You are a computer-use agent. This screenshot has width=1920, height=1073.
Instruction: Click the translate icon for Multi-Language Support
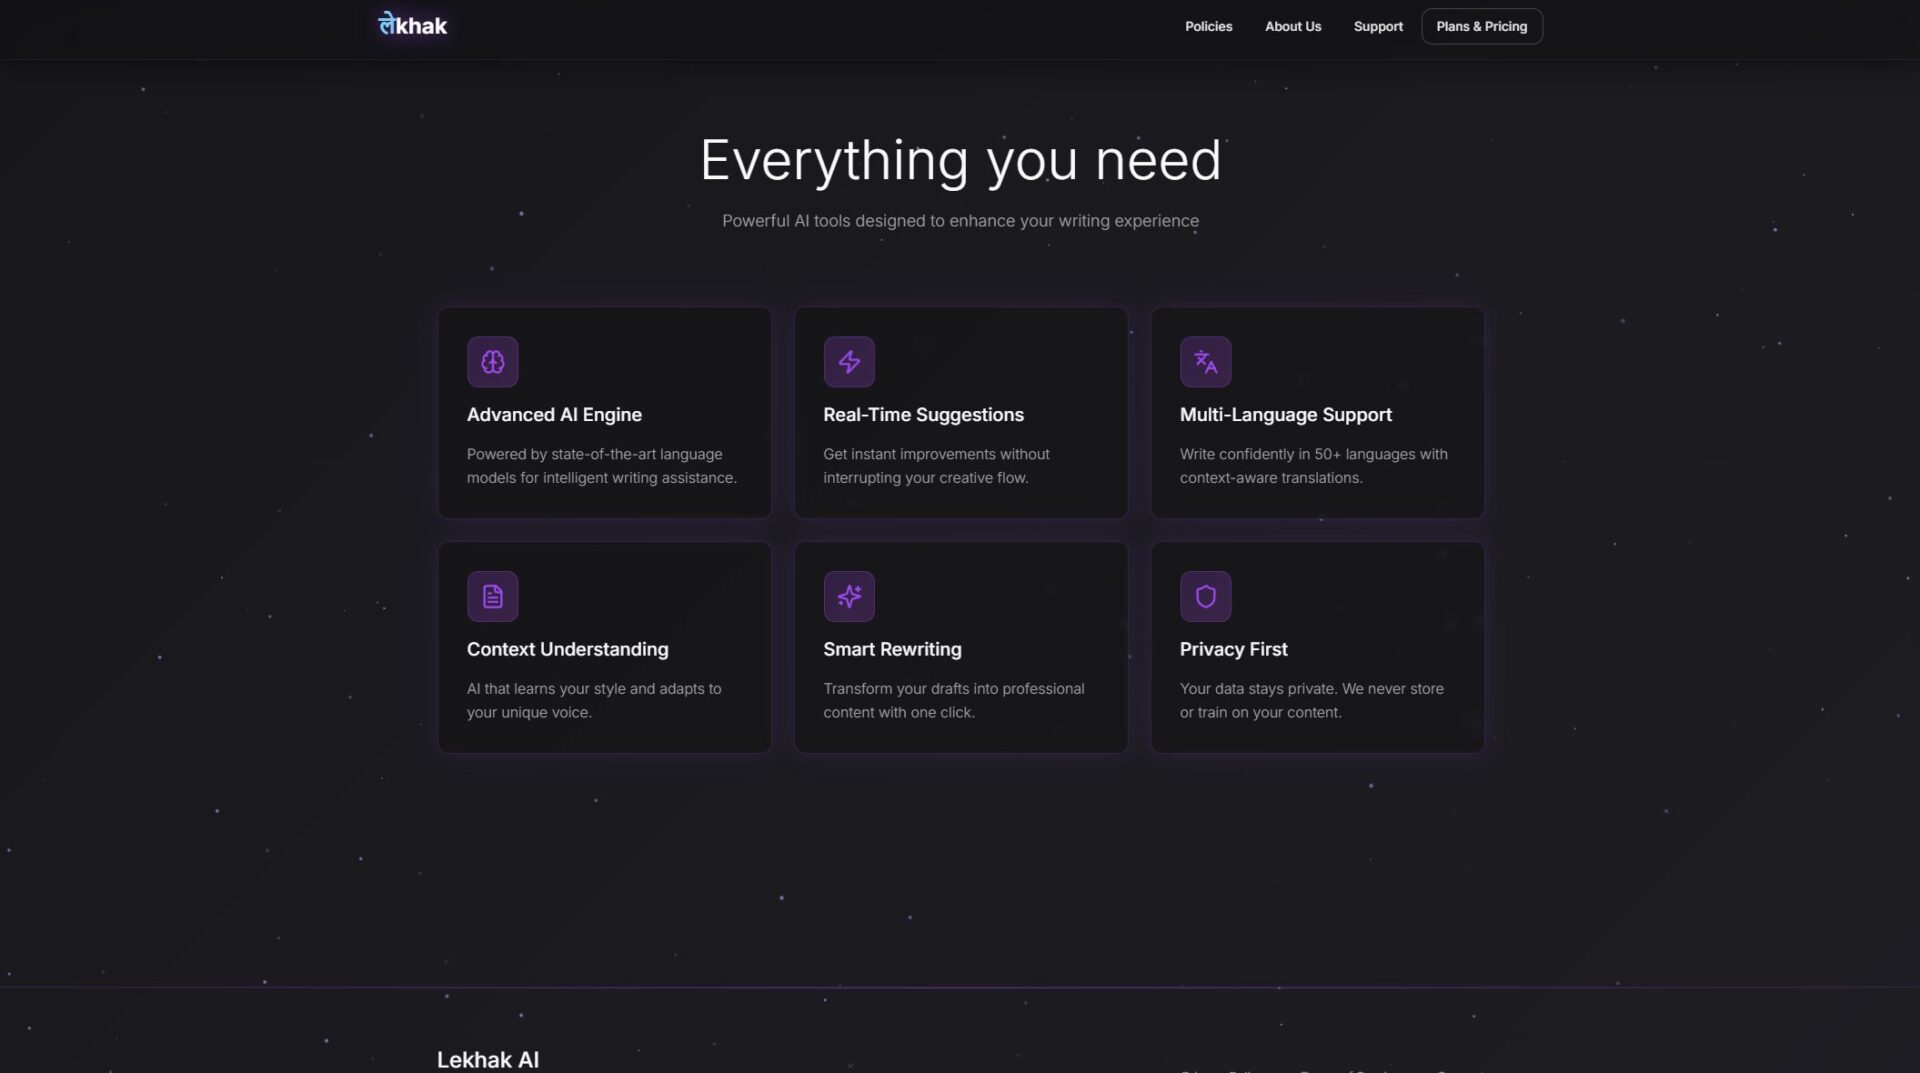pos(1205,362)
